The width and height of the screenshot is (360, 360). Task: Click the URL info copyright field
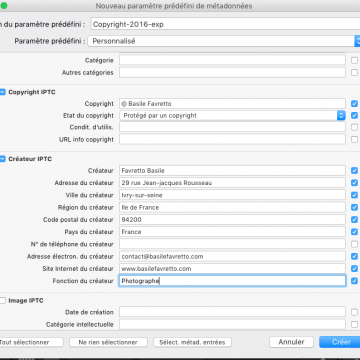coord(232,140)
